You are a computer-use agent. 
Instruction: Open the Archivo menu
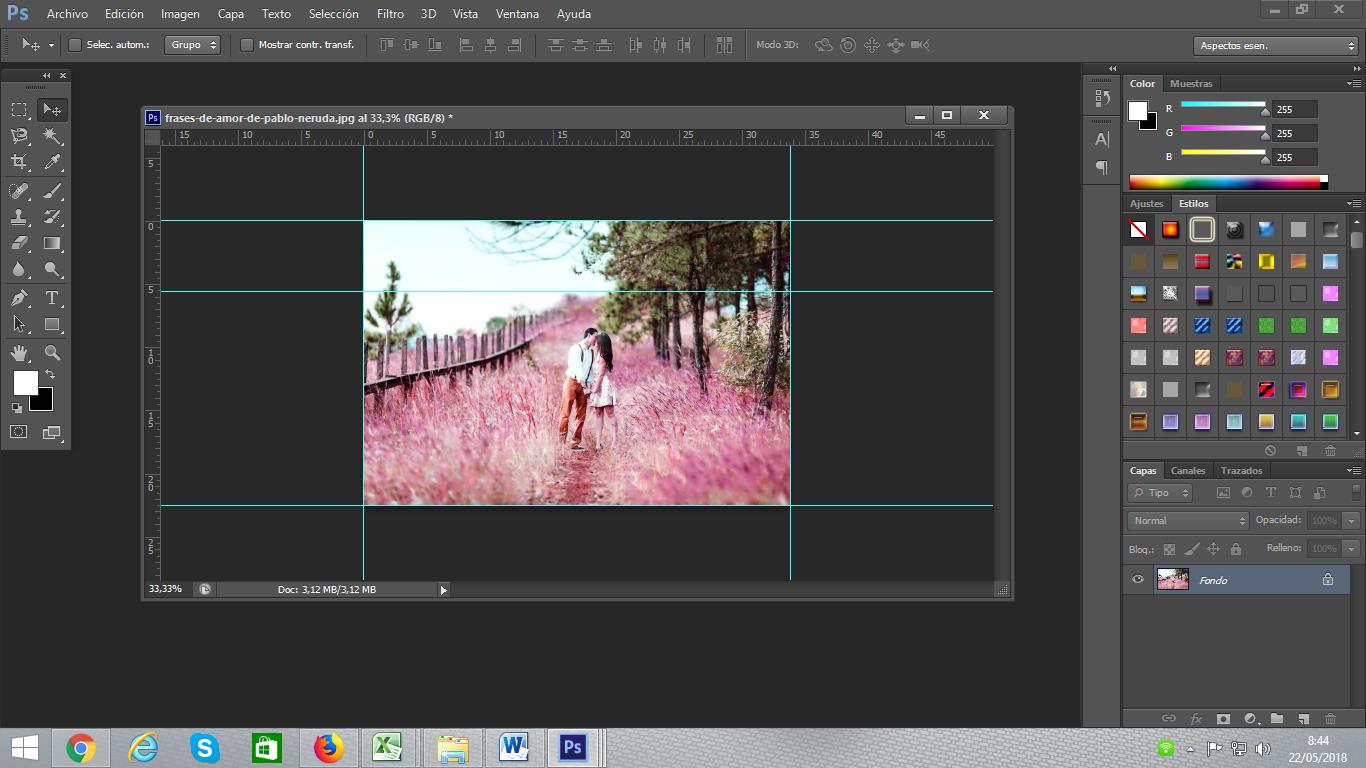click(67, 14)
